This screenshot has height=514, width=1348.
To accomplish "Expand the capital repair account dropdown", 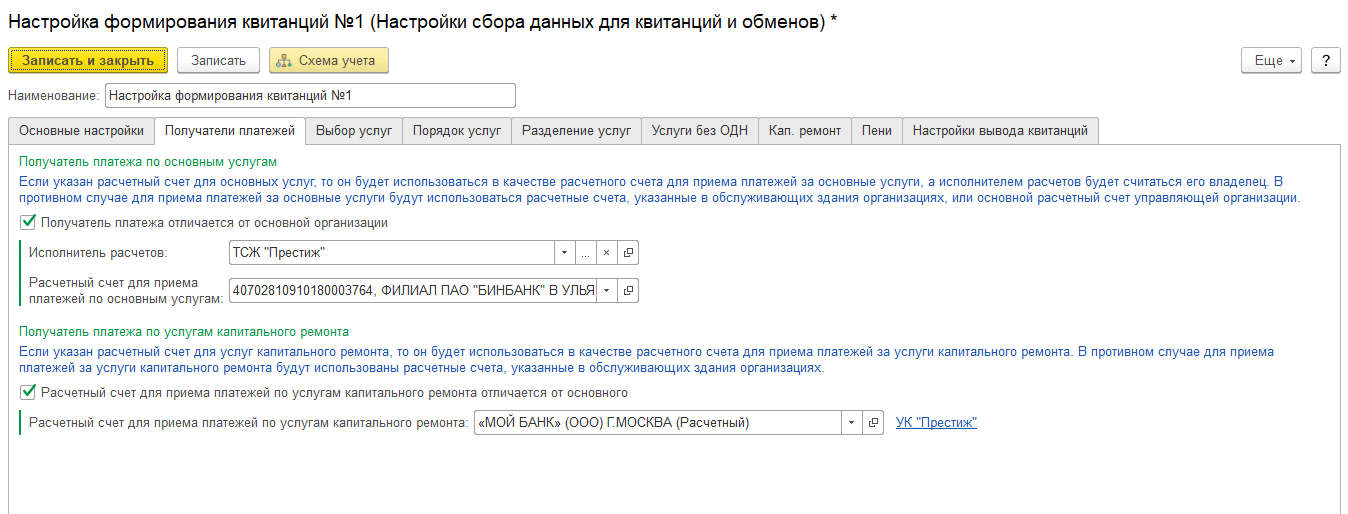I will pyautogui.click(x=851, y=423).
